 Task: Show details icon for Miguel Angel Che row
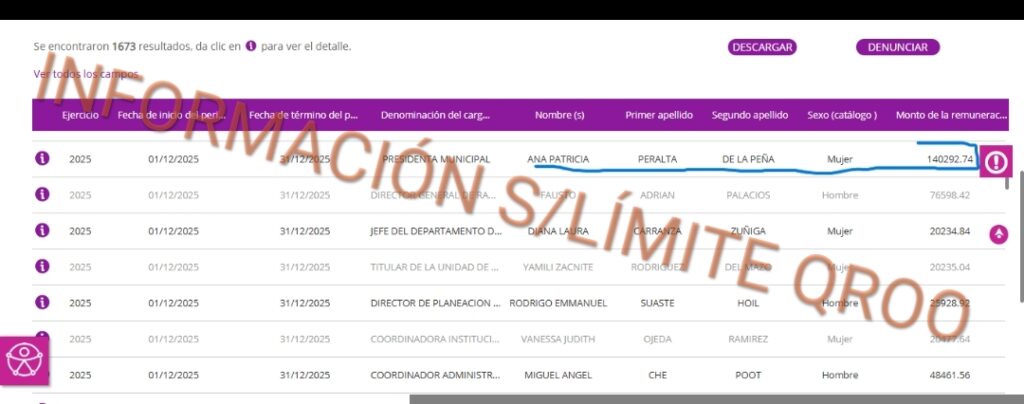click(x=42, y=374)
